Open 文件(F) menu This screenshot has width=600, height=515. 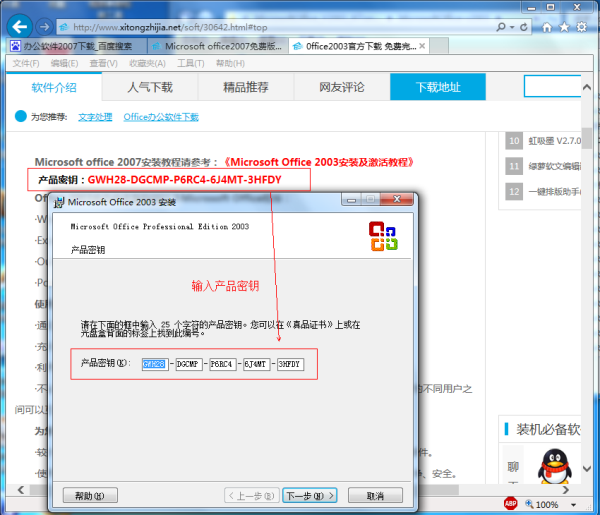point(26,63)
